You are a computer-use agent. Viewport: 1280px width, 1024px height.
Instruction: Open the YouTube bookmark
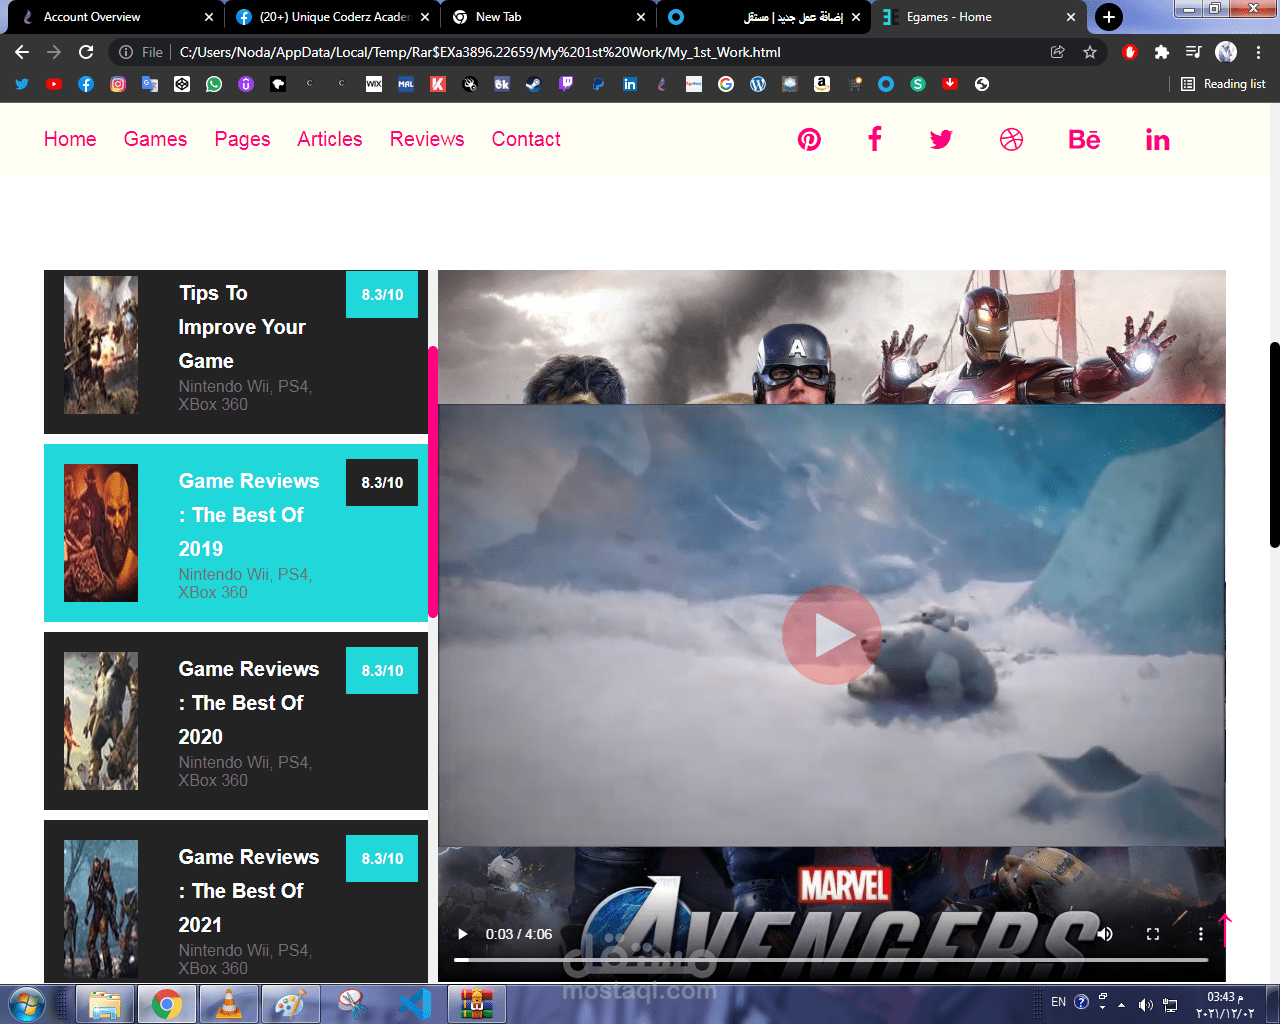coord(54,84)
